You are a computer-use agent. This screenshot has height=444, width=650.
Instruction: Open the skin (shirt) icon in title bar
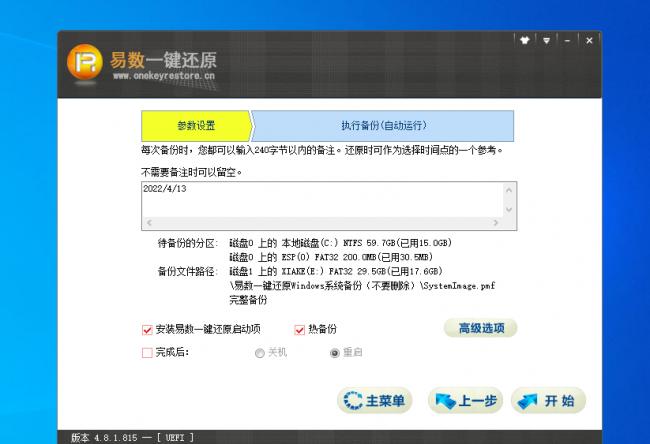tap(525, 41)
